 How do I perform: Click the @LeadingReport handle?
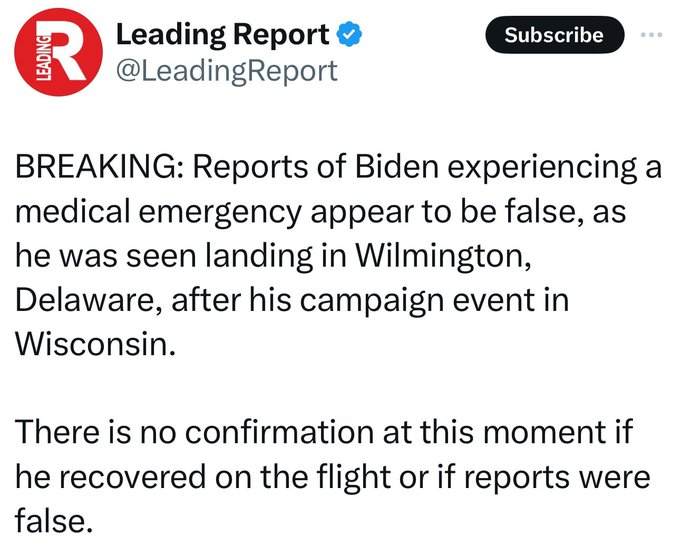227,71
